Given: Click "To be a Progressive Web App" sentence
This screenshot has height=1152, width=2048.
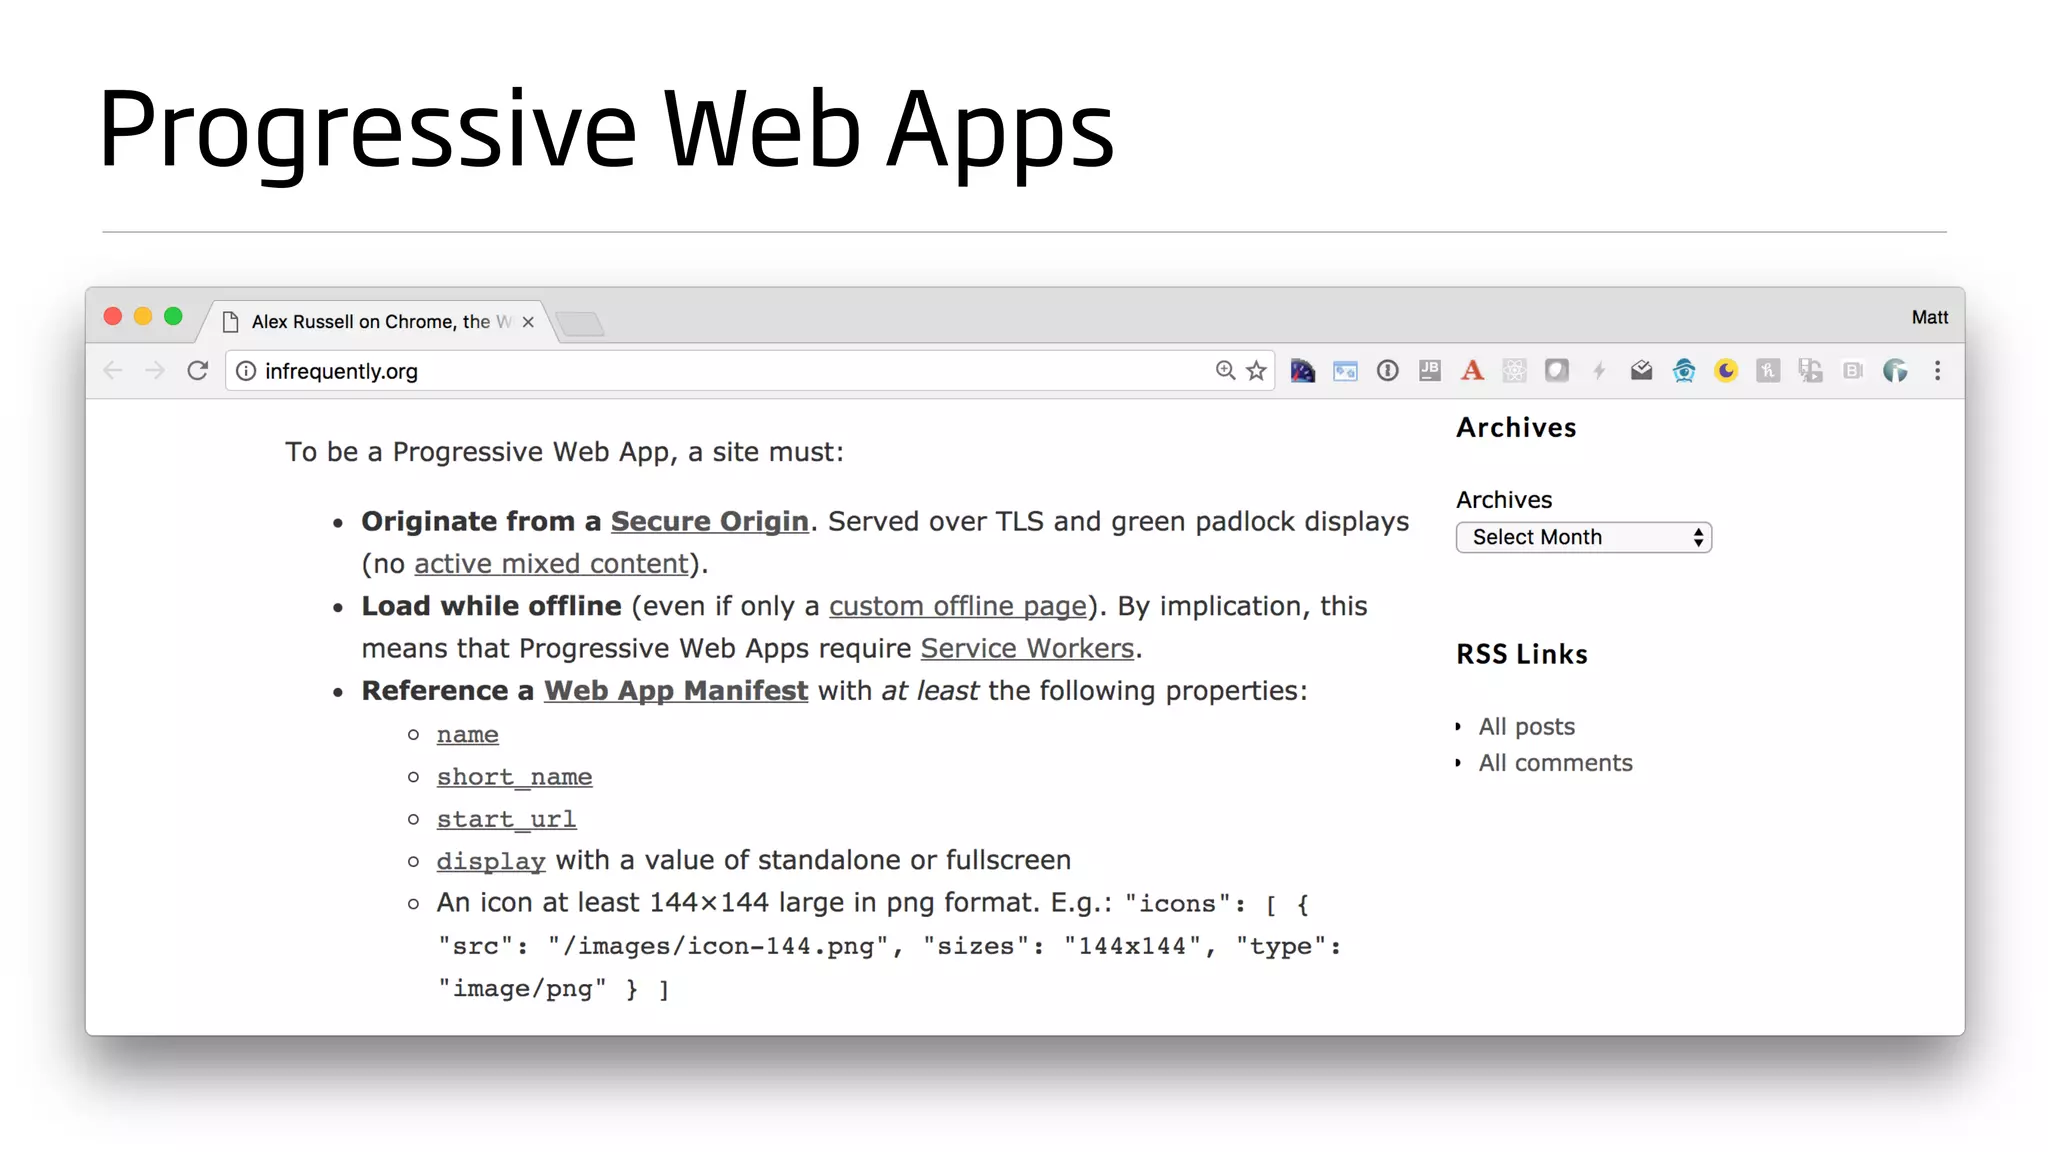Looking at the screenshot, I should coord(564,452).
